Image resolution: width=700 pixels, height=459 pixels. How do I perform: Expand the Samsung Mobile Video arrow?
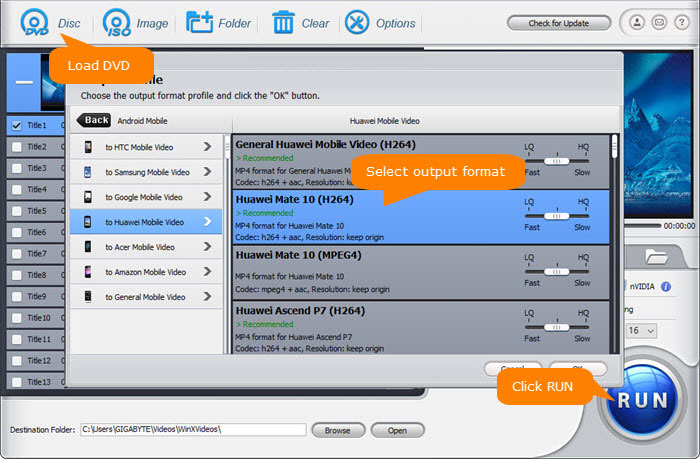pyautogui.click(x=207, y=171)
